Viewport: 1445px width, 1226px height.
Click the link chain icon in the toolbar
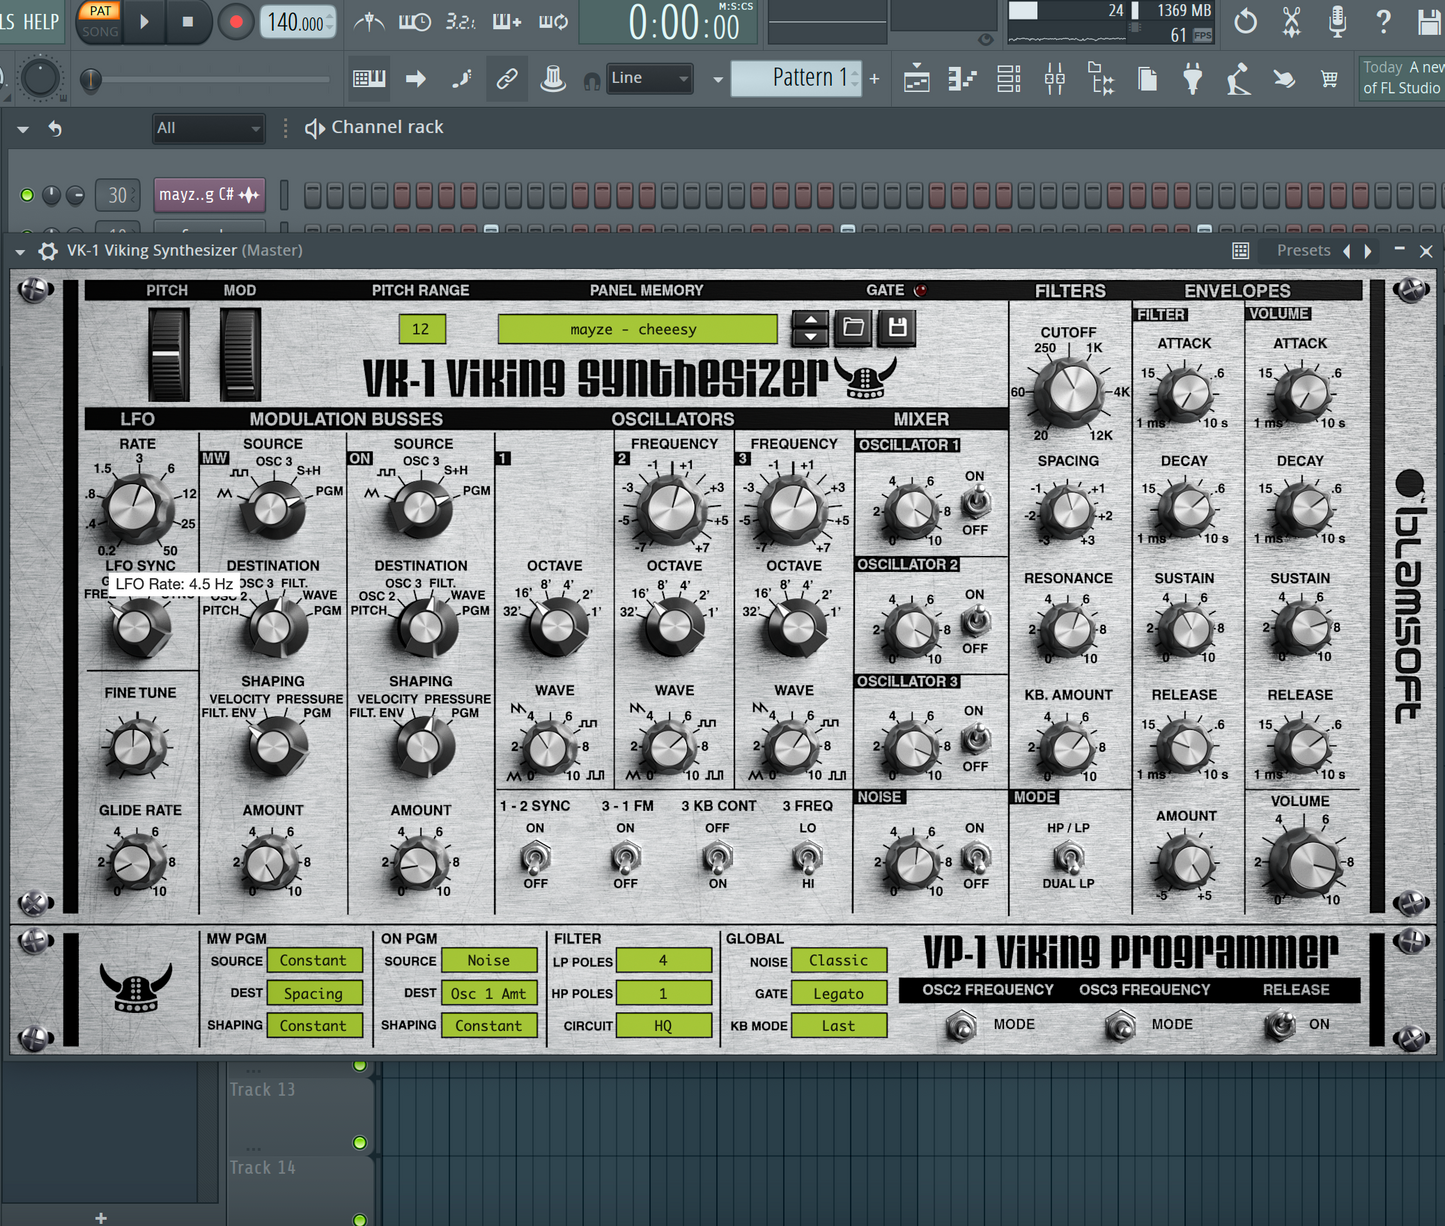coord(507,79)
